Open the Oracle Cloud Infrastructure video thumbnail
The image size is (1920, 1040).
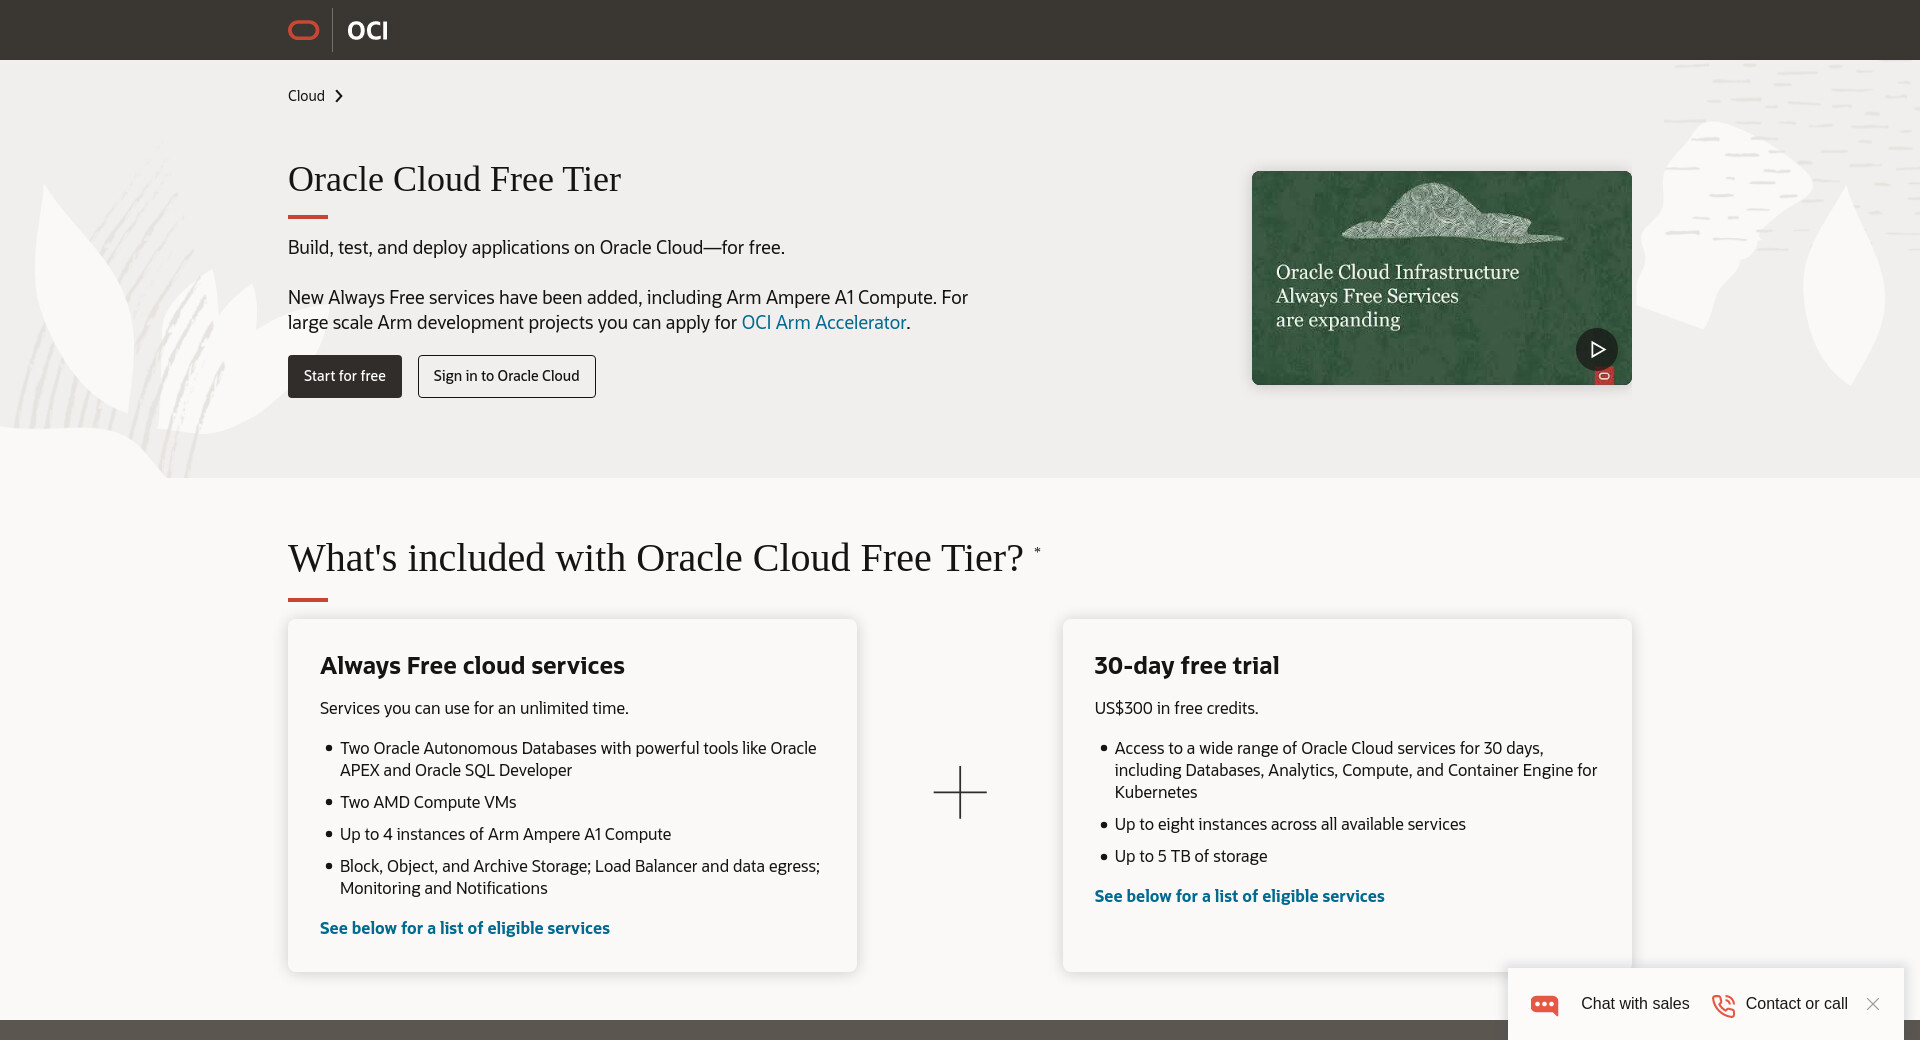click(1442, 278)
